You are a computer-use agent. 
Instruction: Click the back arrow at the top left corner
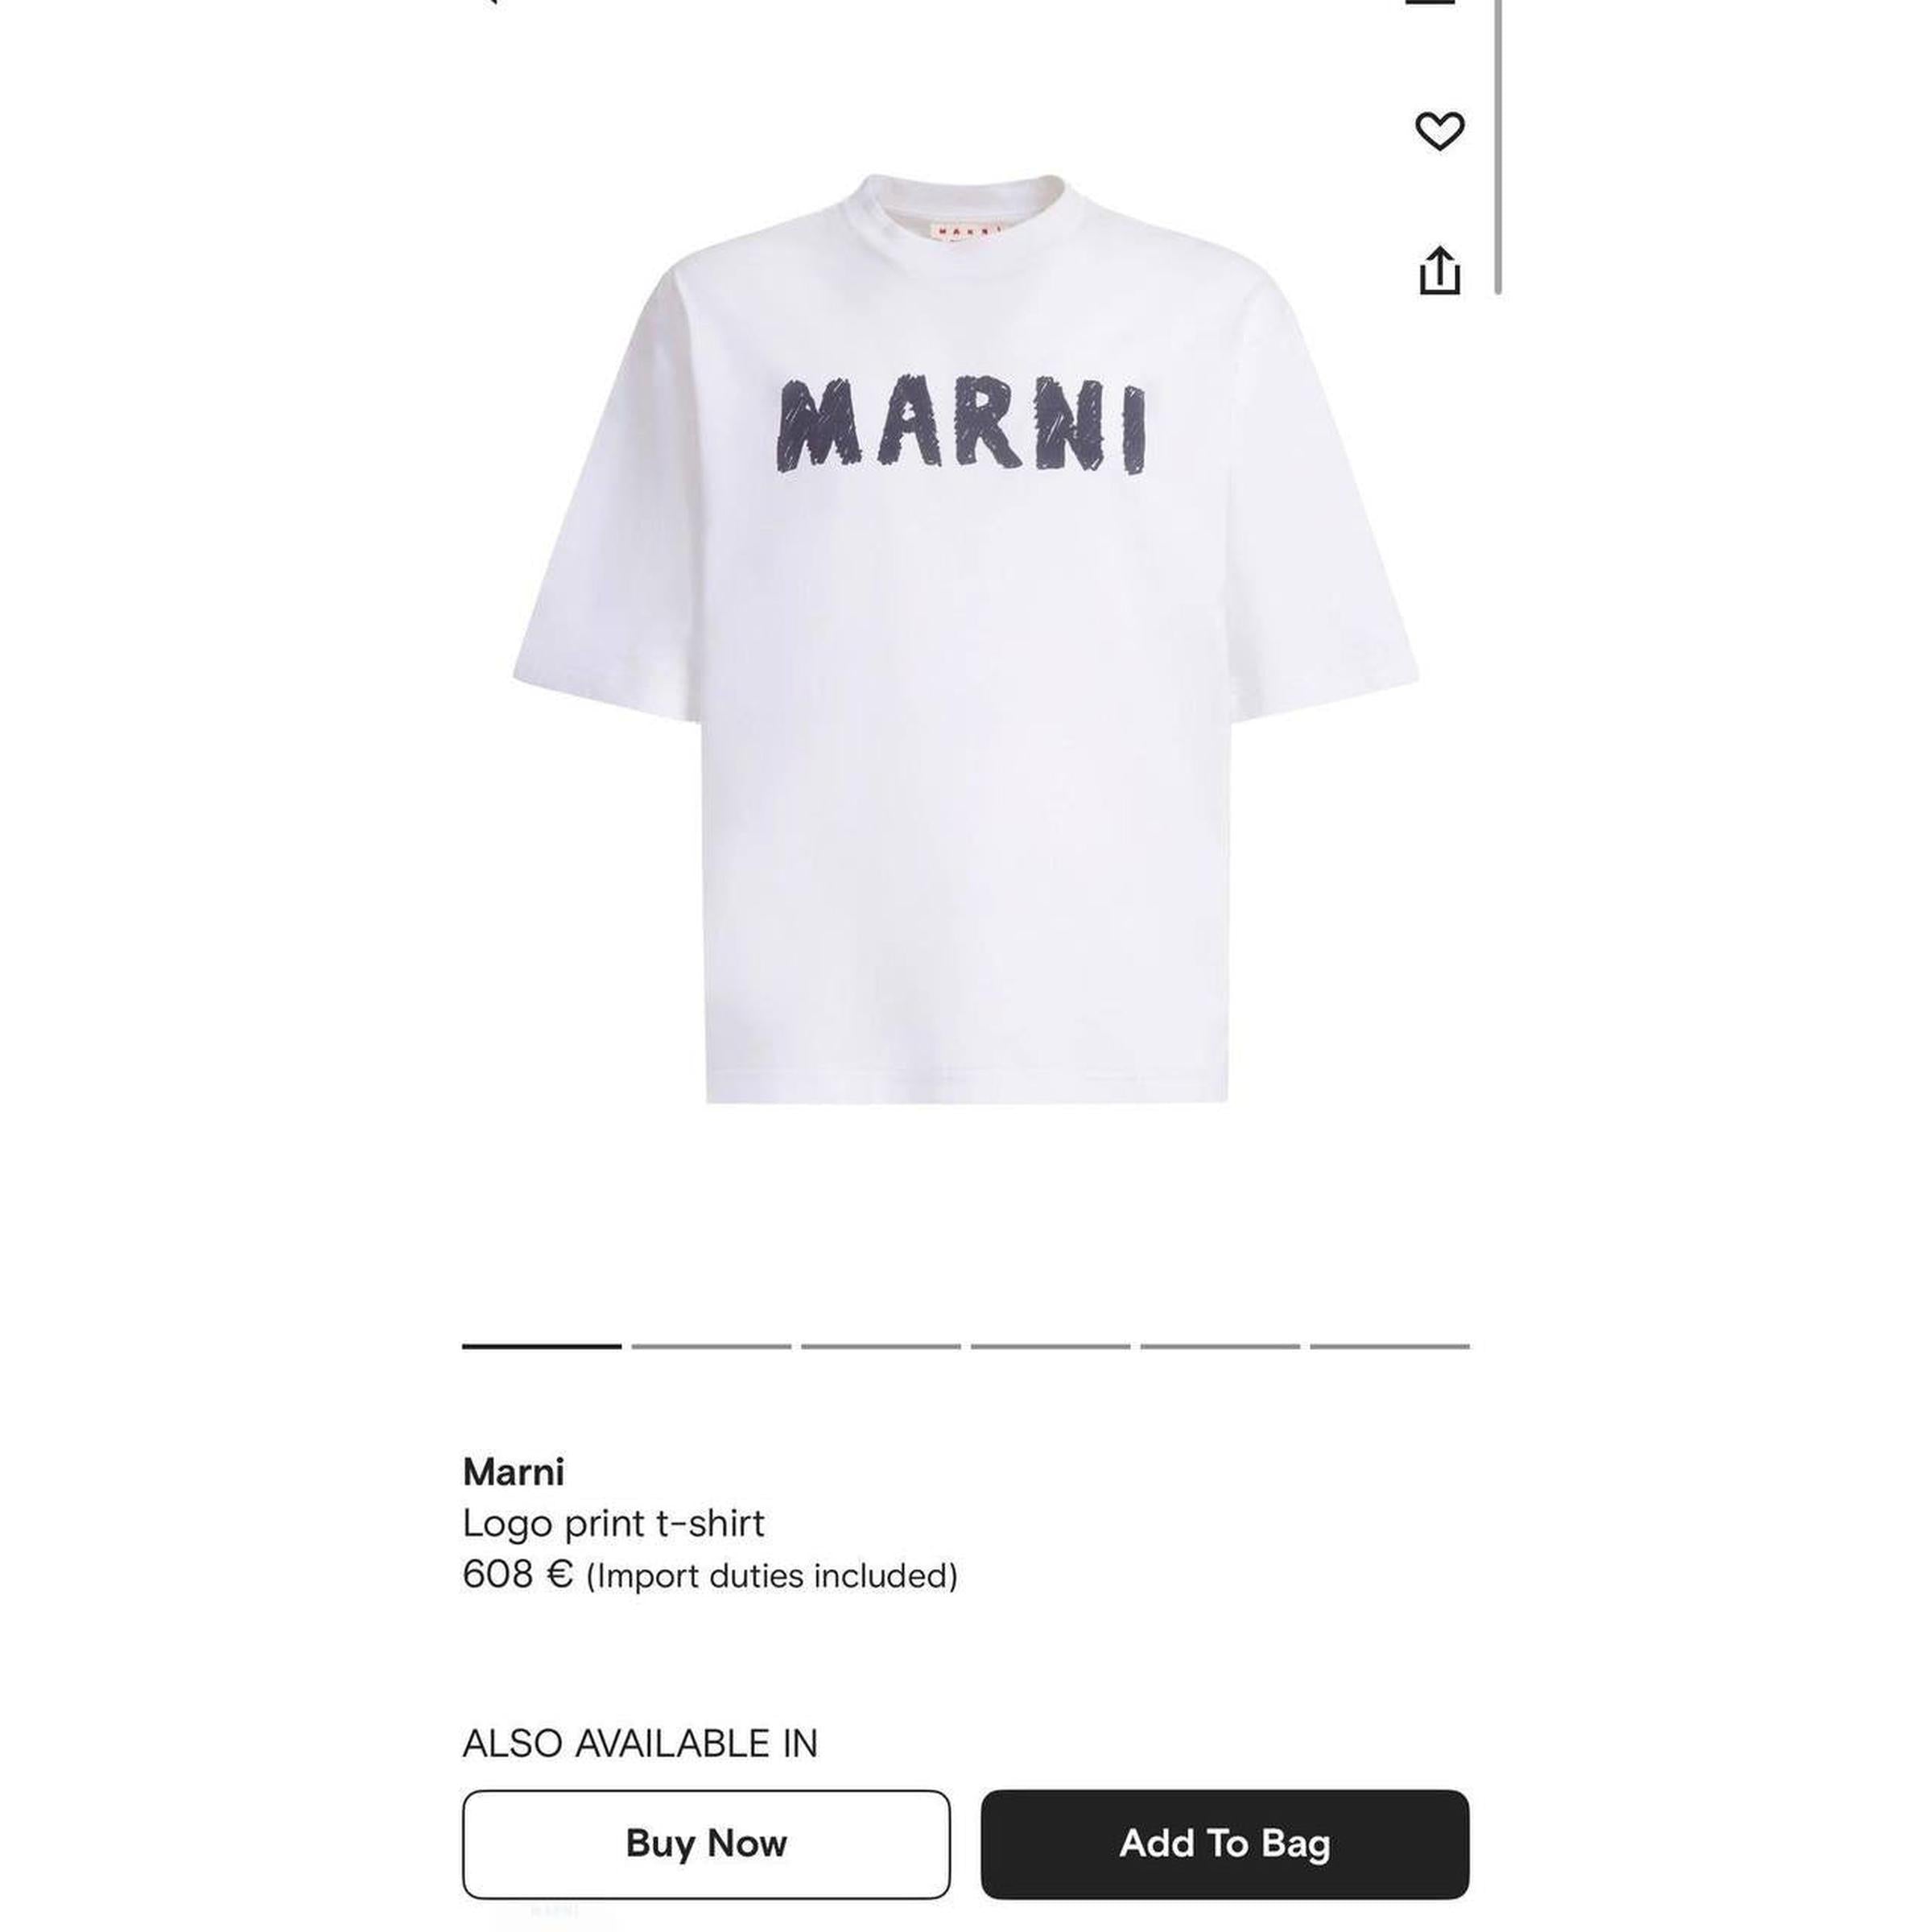489,3
